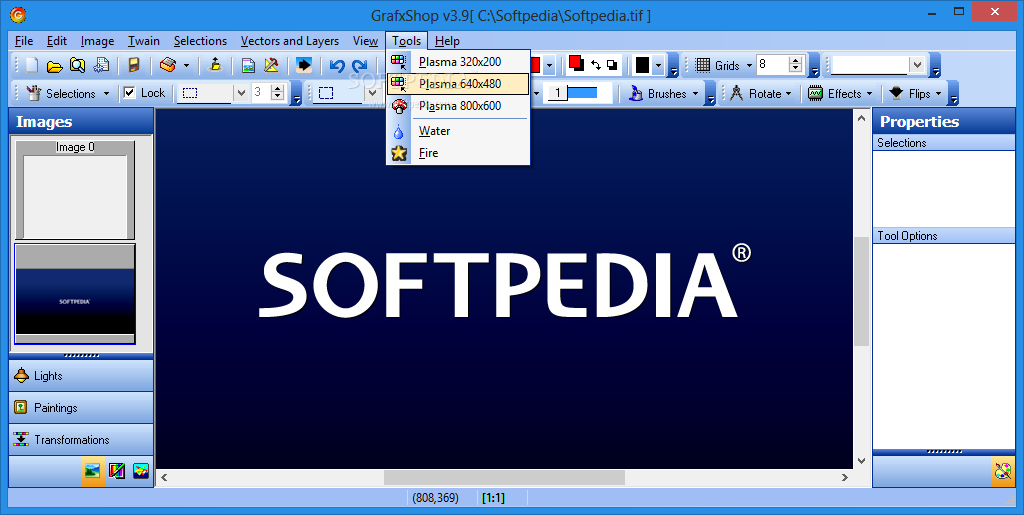Open the printer options dropdown arrow
The height and width of the screenshot is (515, 1024).
[186, 65]
